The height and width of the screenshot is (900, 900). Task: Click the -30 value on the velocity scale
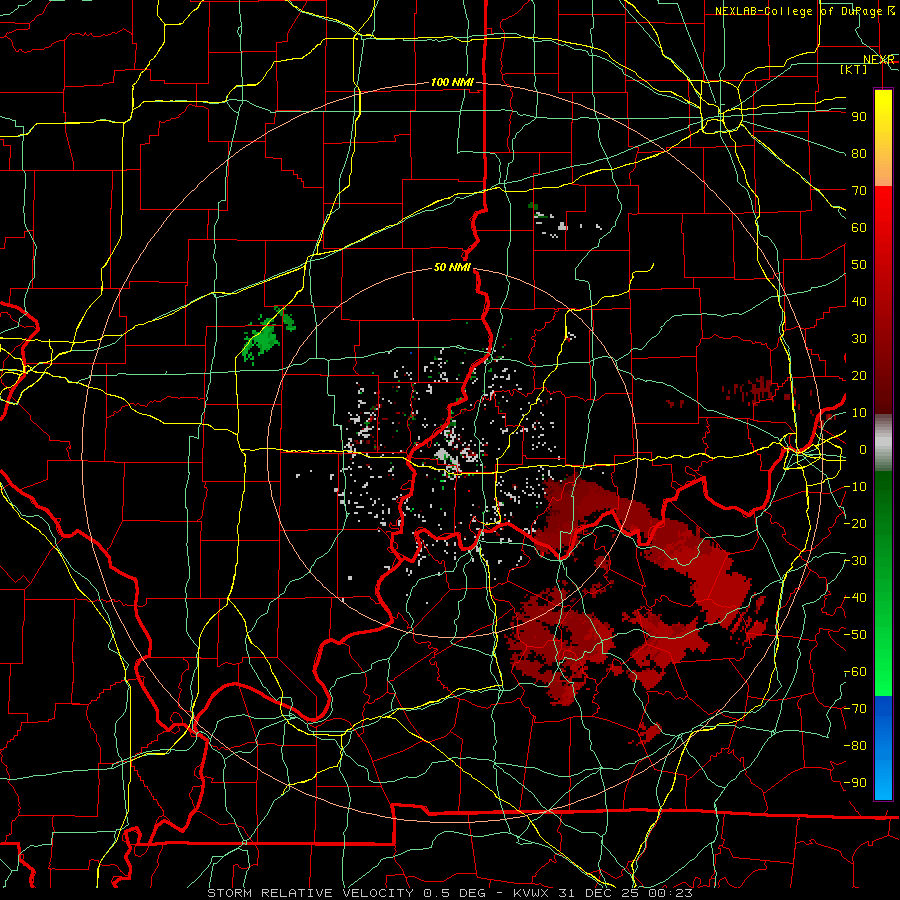pos(856,561)
